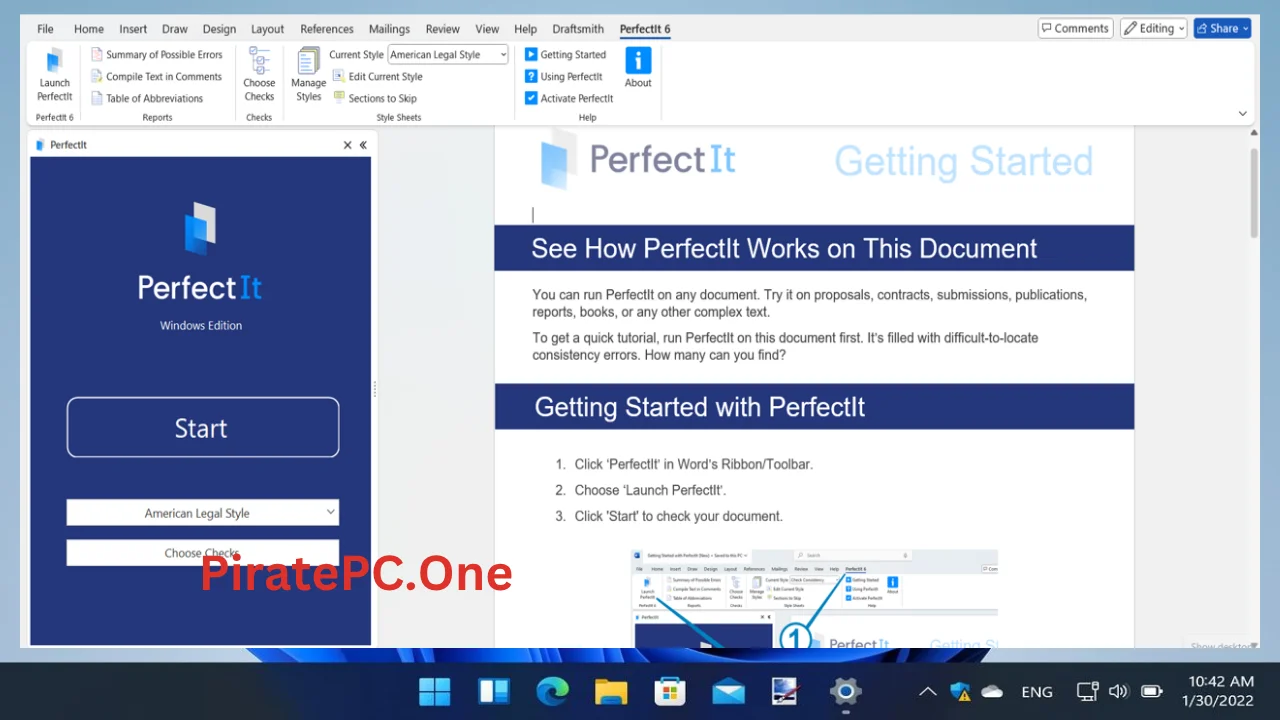Viewport: 1280px width, 720px height.
Task: Click step 'Choose 'Launch PerfectIt'.'
Action: [650, 490]
